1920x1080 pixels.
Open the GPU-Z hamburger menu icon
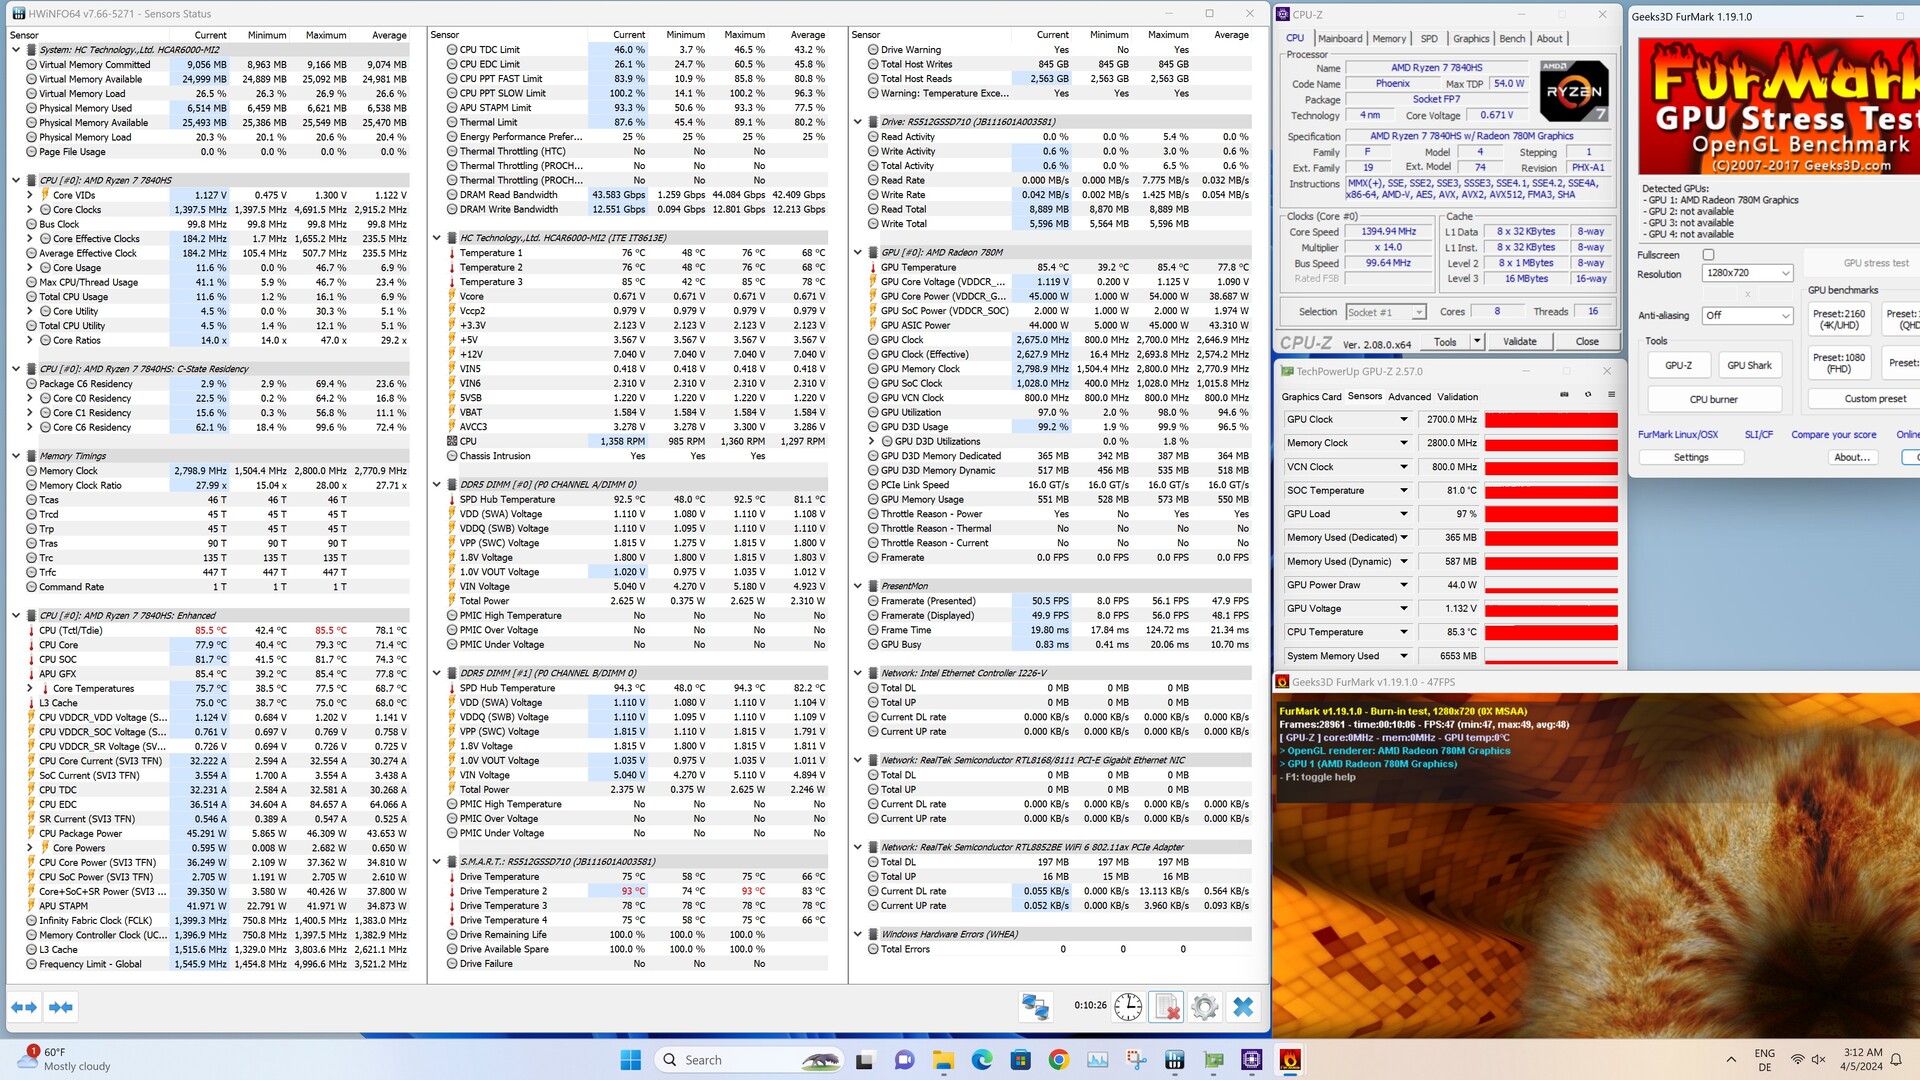click(1611, 395)
